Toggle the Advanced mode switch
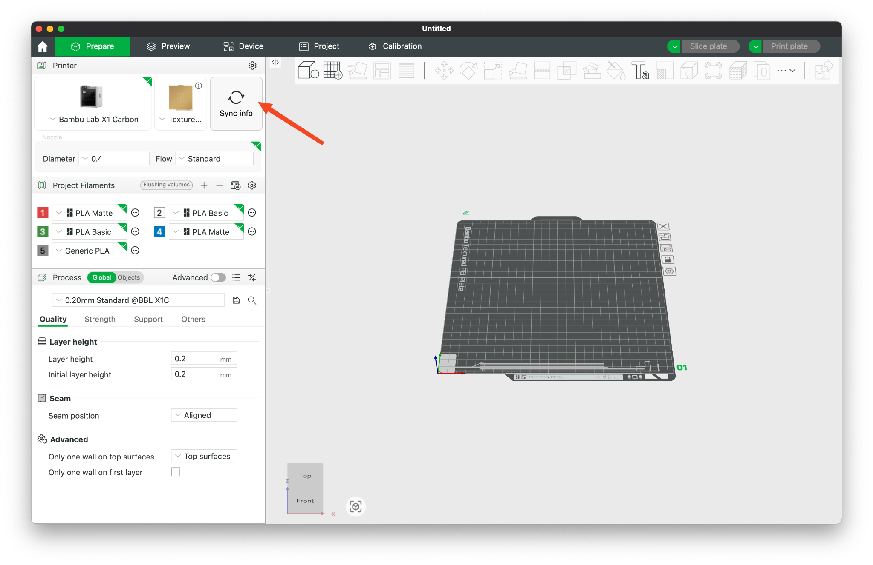Viewport: 873px width, 565px height. [x=217, y=278]
